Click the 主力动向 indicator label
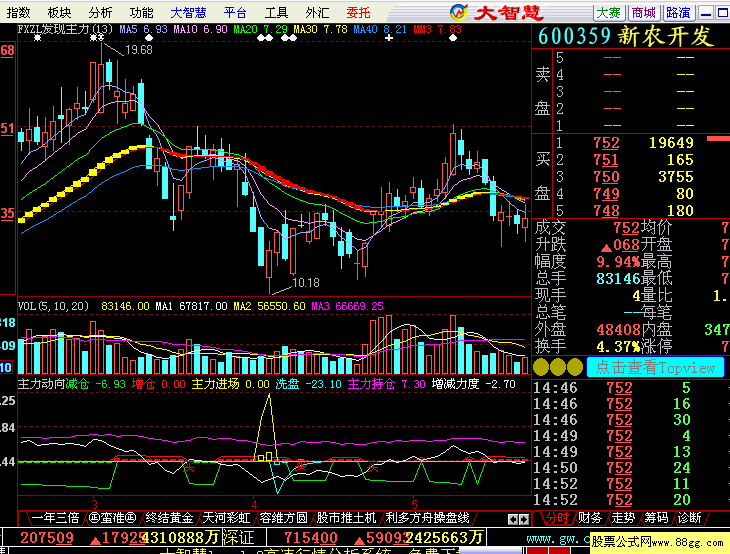730x554 pixels. pyautogui.click(x=41, y=384)
